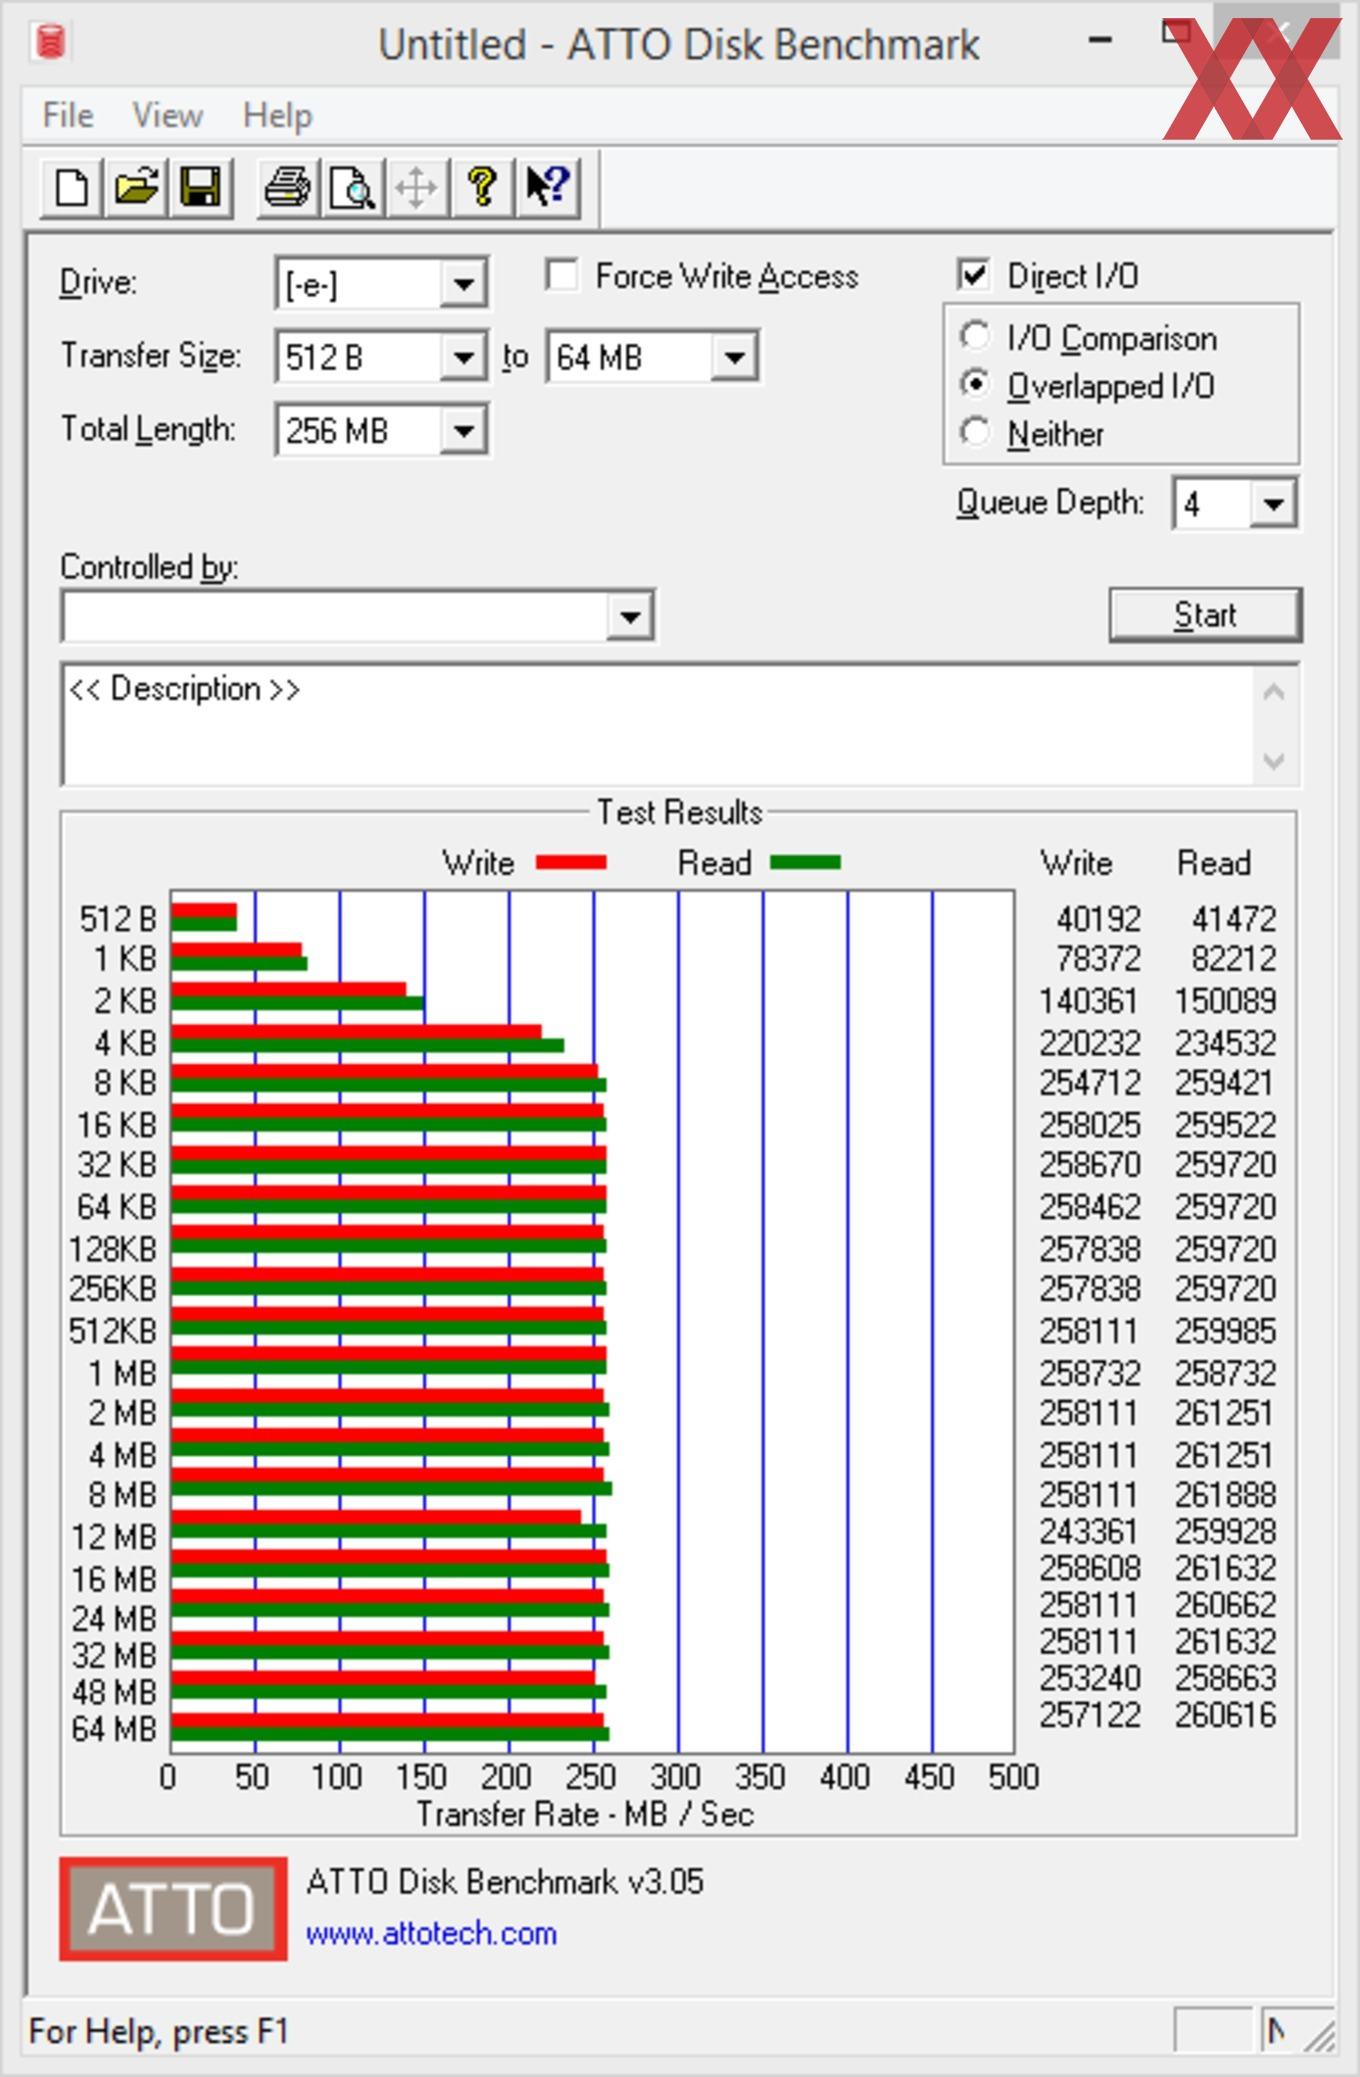This screenshot has height=2077, width=1360.
Task: Click the 12 MB row label
Action: (114, 1537)
